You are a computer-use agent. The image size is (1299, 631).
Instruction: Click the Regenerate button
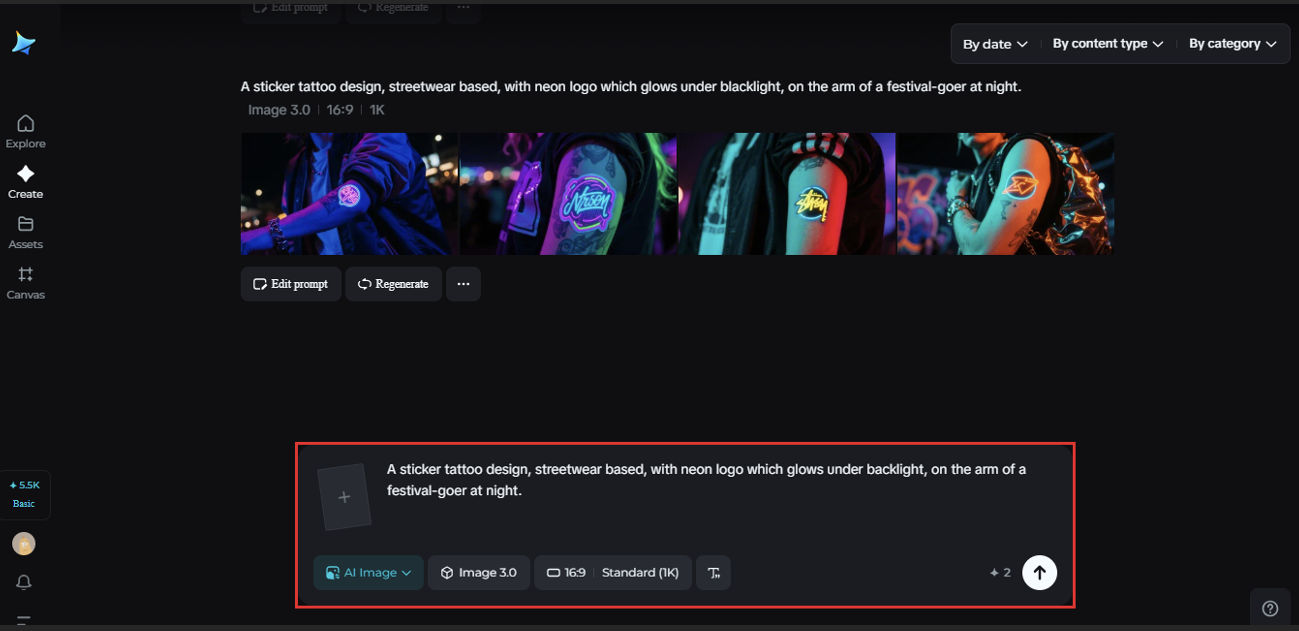pos(393,284)
